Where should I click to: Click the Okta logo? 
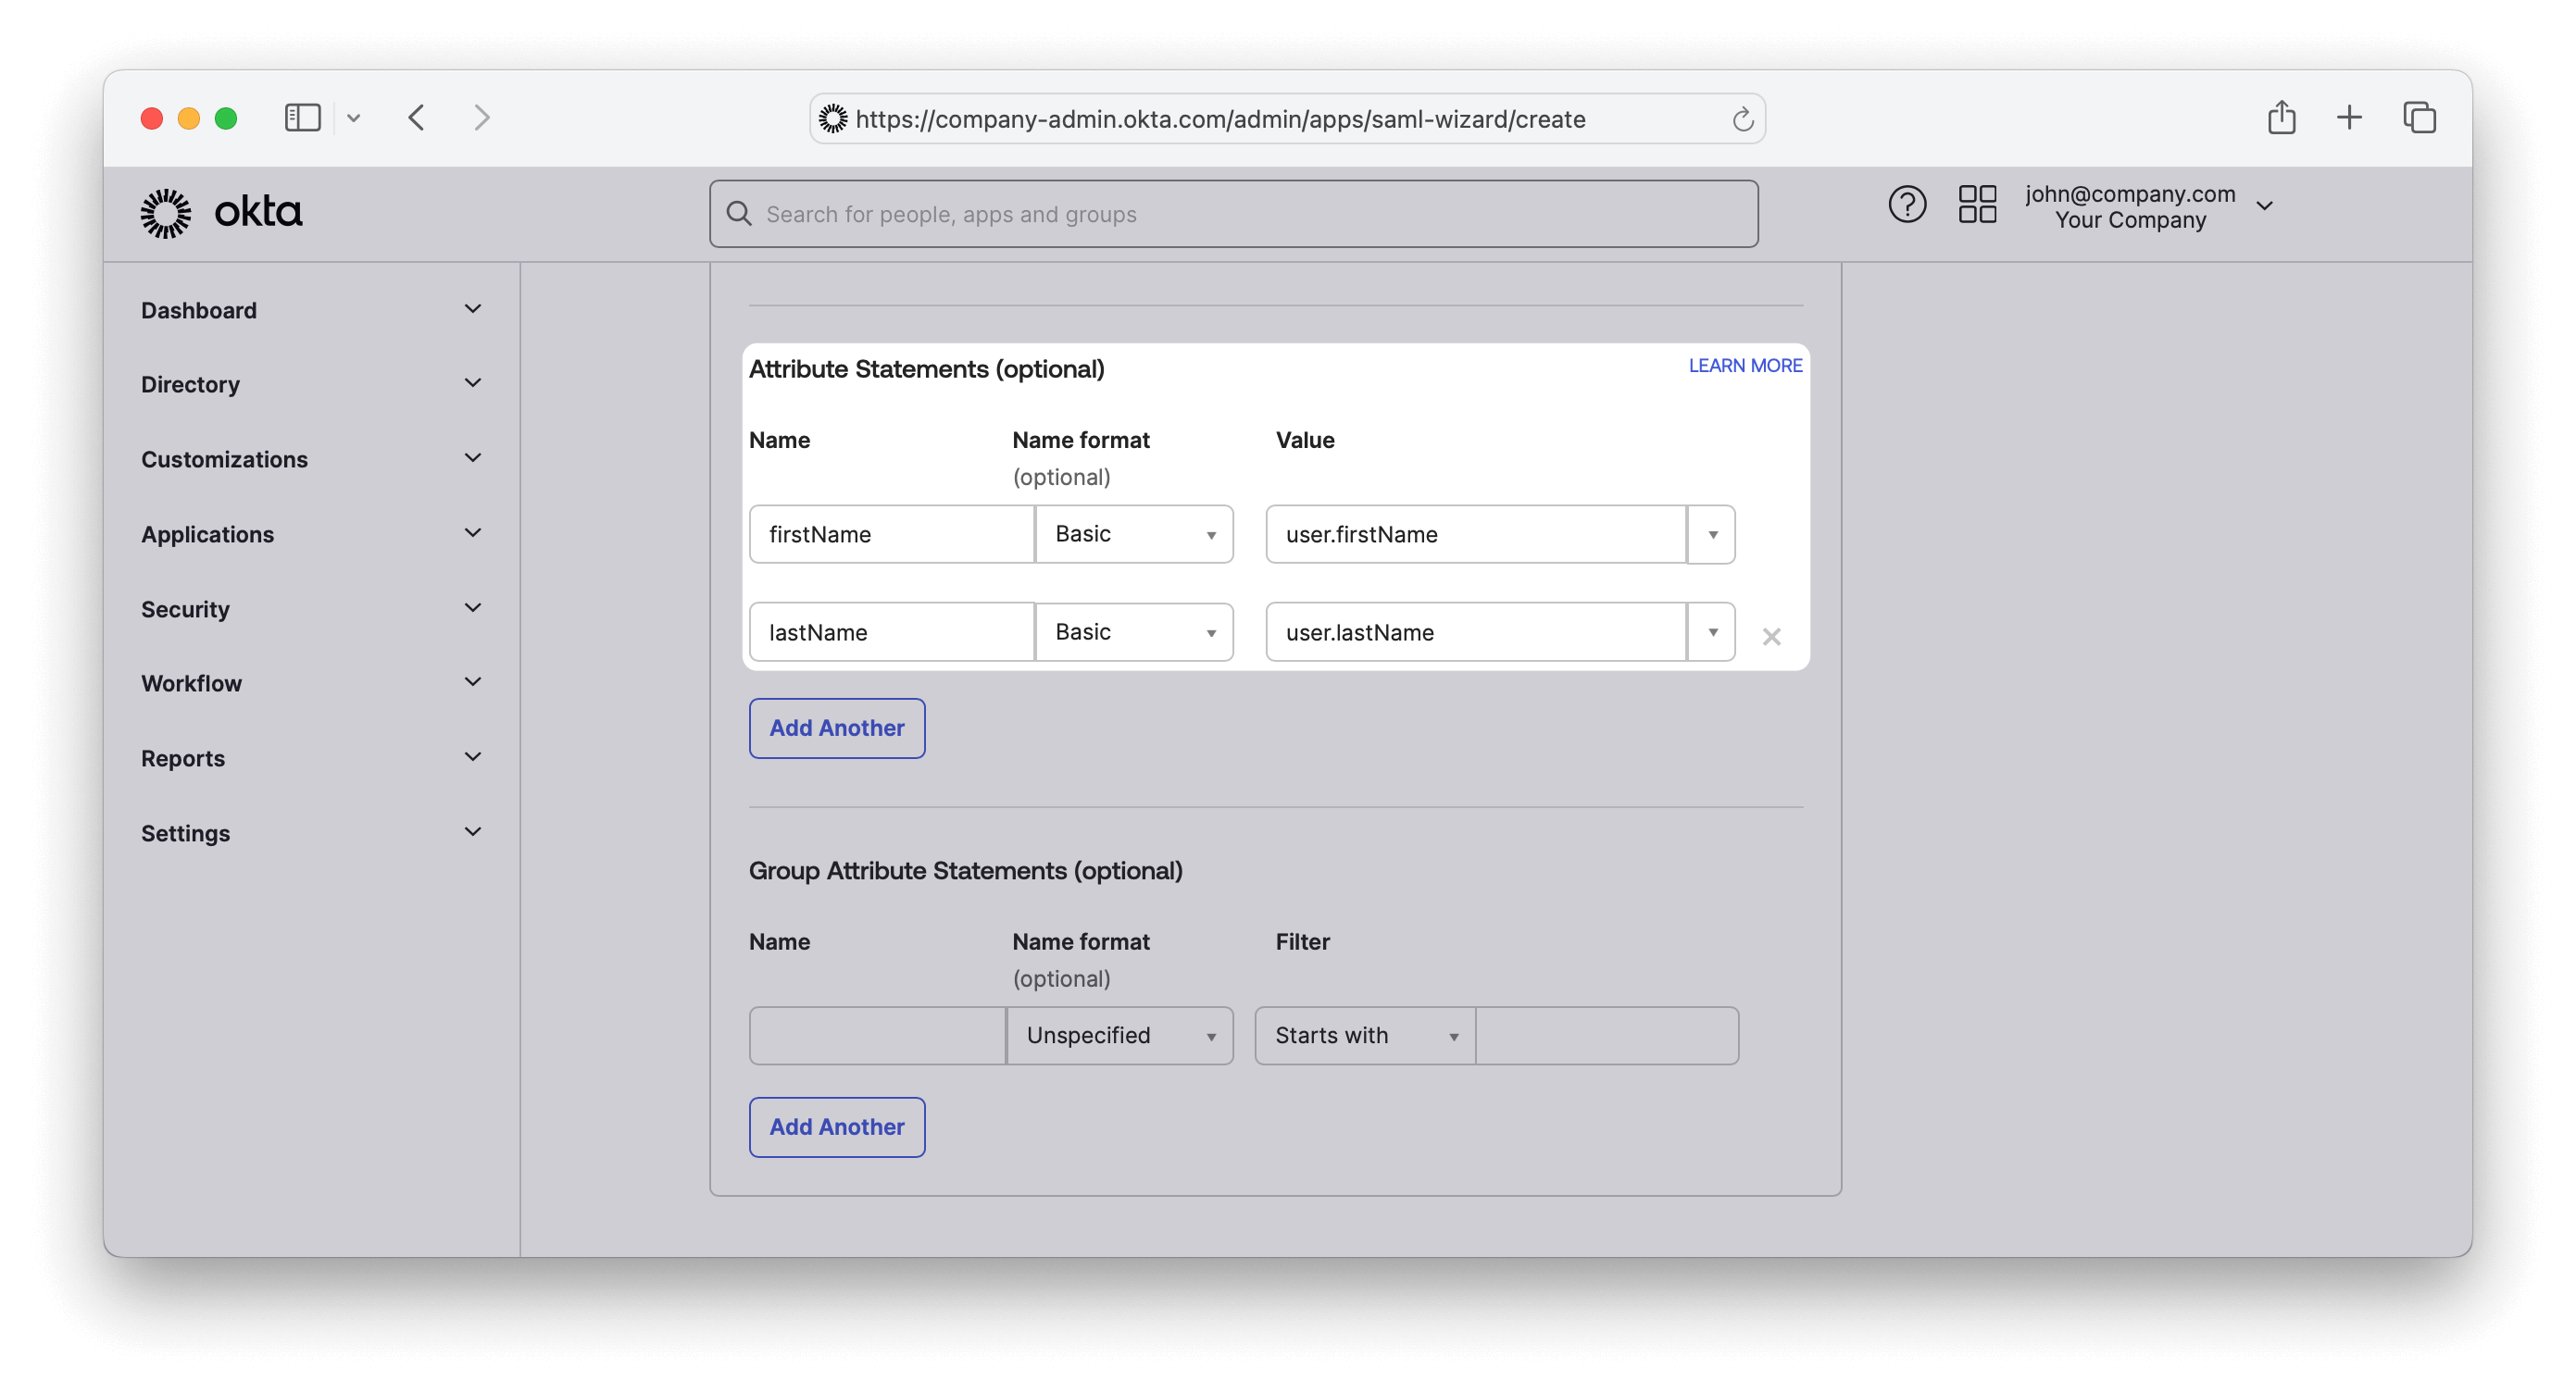[221, 213]
